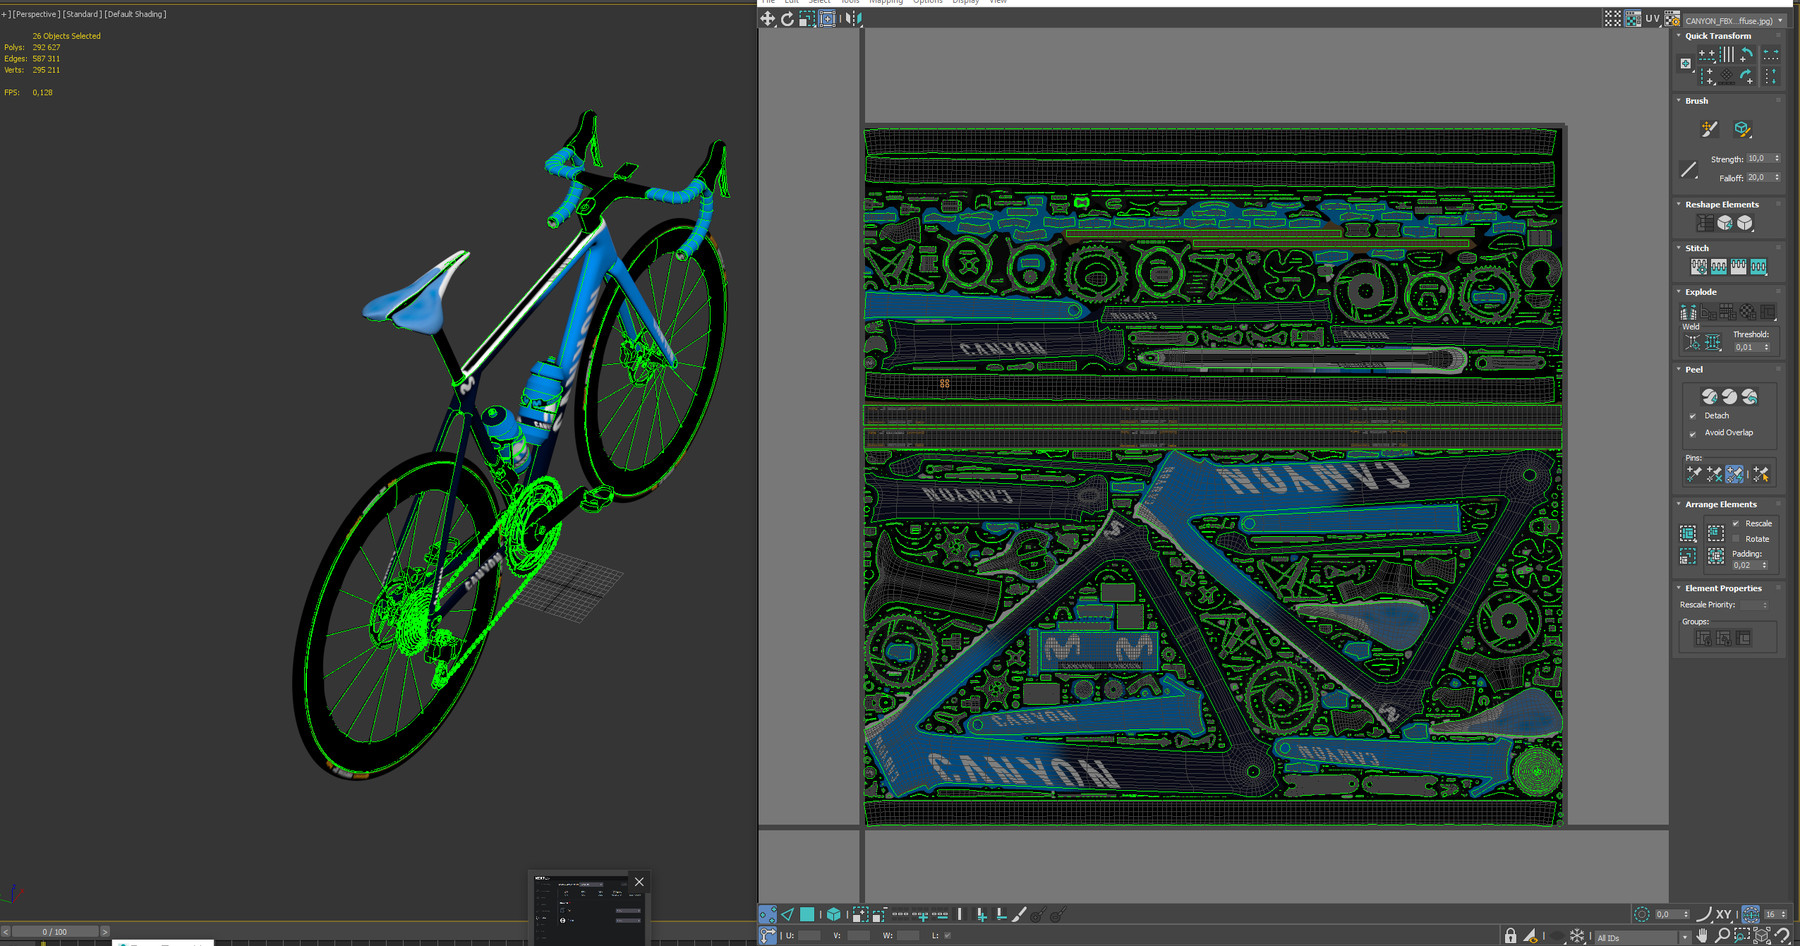The height and width of the screenshot is (946, 1800).
Task: Click the Pack Normalize icon
Action: 1716,556
